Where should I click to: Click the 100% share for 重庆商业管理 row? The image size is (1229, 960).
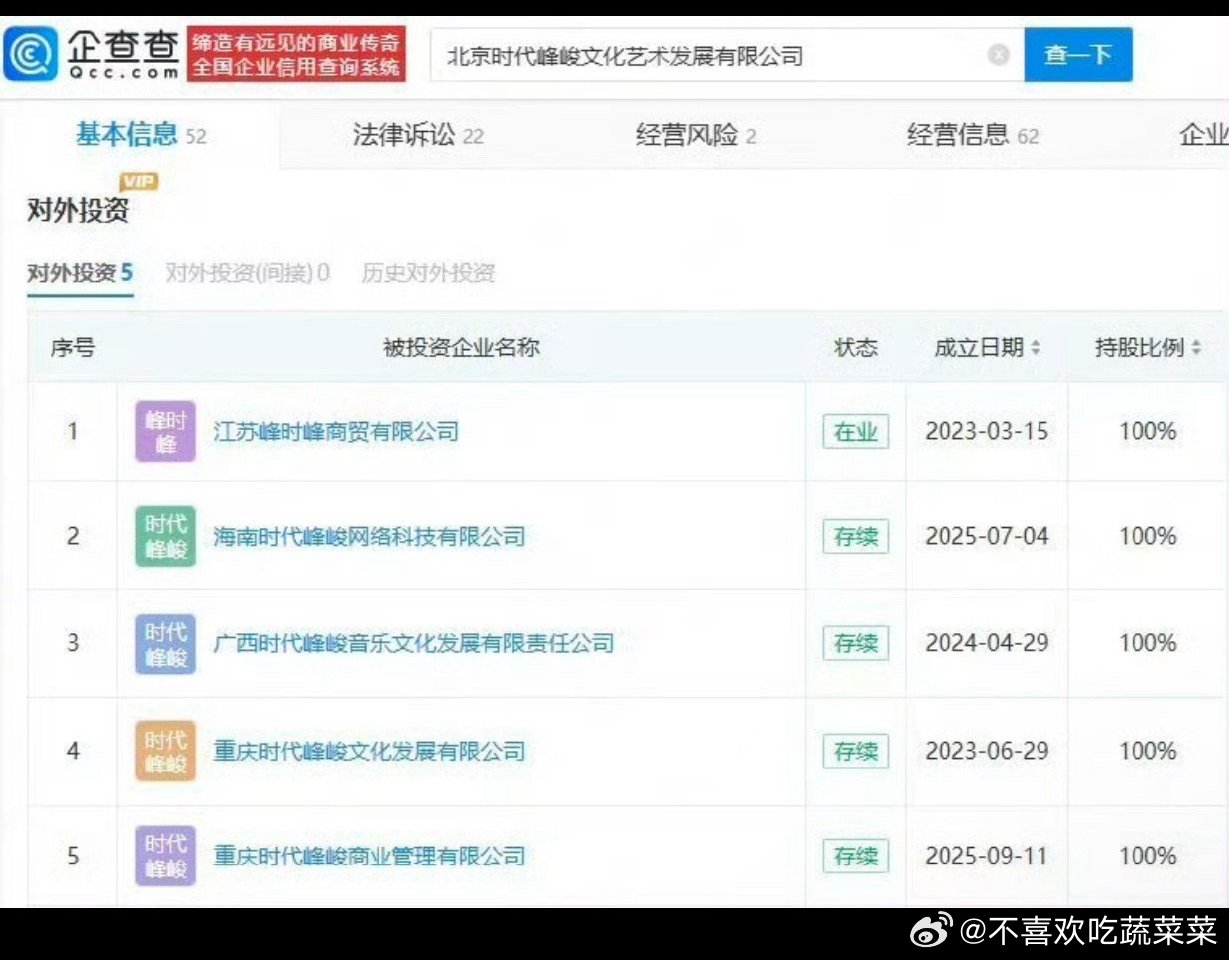coord(1147,856)
